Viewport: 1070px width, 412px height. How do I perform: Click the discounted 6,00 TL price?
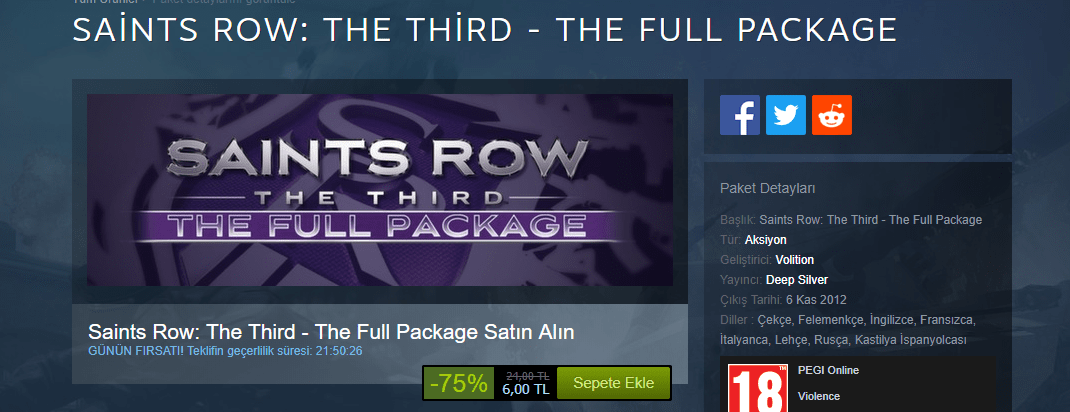[525, 389]
